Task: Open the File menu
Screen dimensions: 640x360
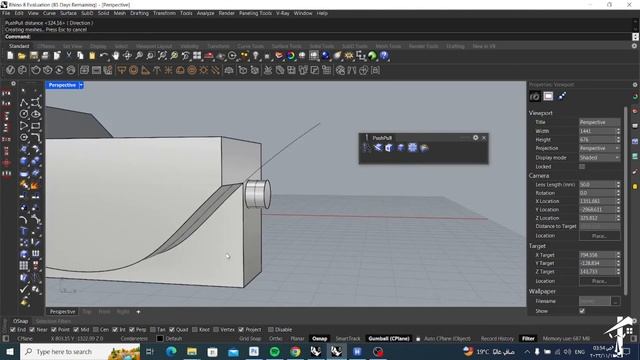Action: 6,13
